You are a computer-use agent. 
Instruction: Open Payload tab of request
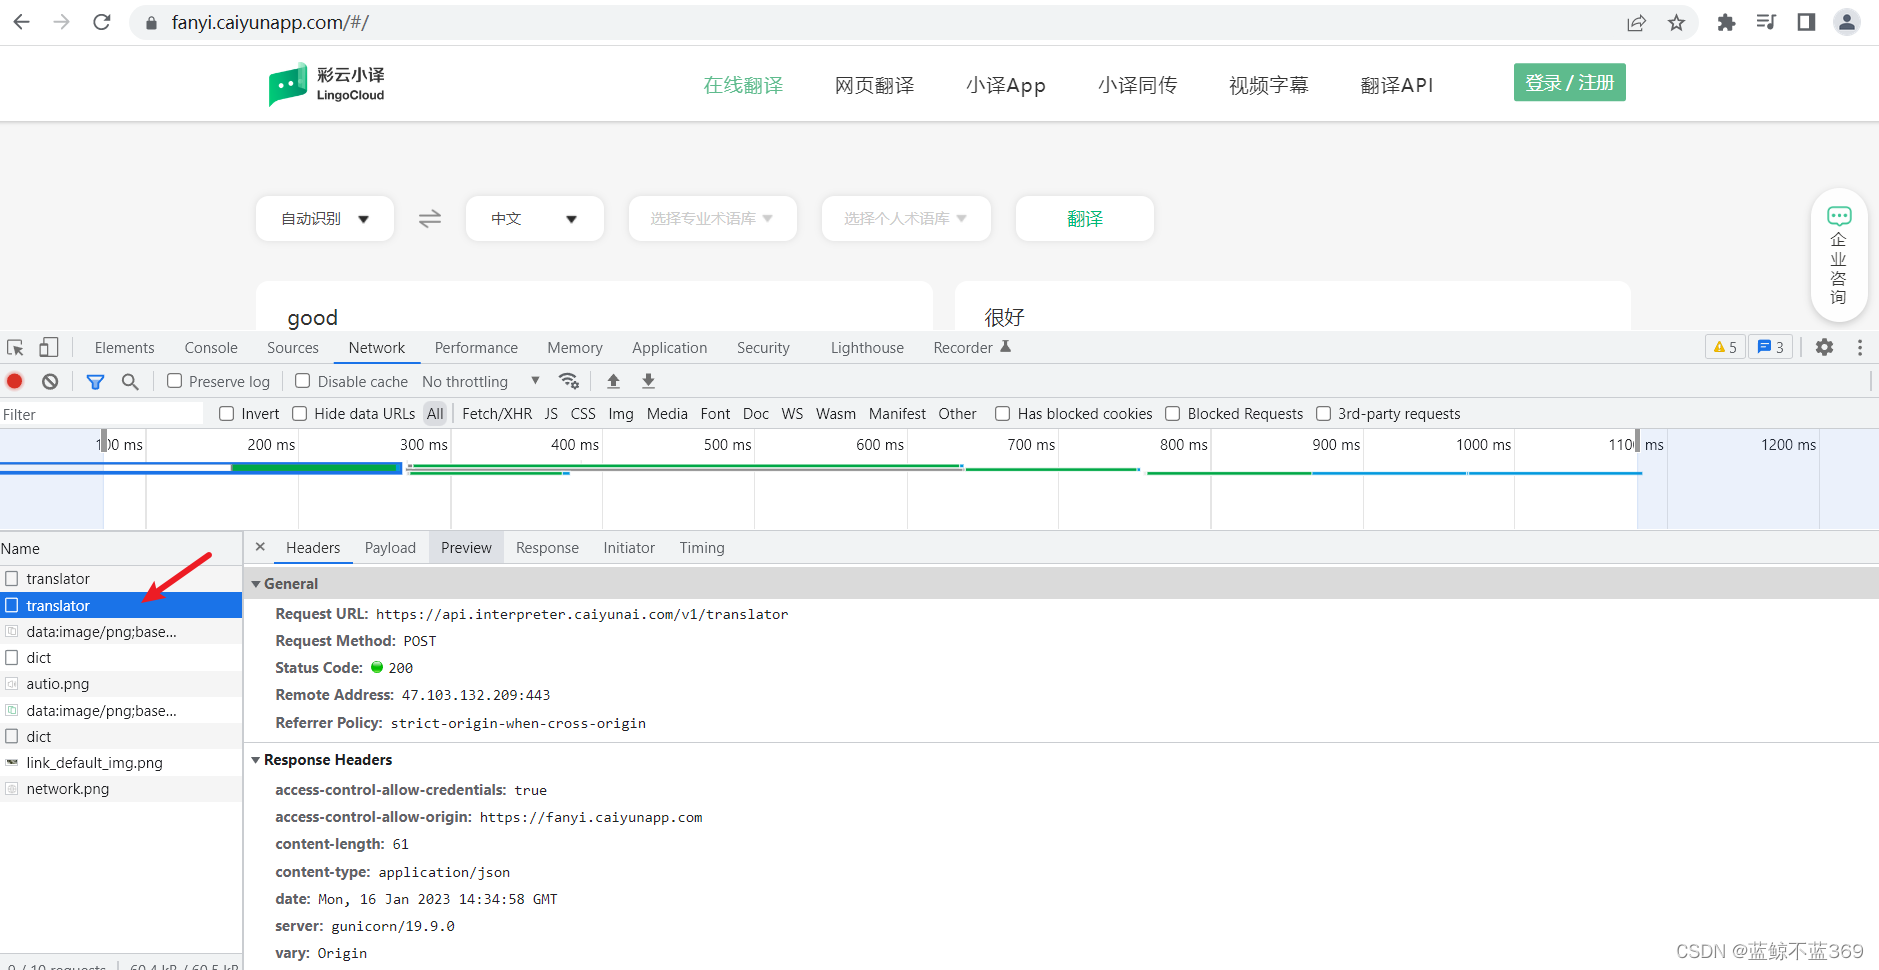click(390, 548)
